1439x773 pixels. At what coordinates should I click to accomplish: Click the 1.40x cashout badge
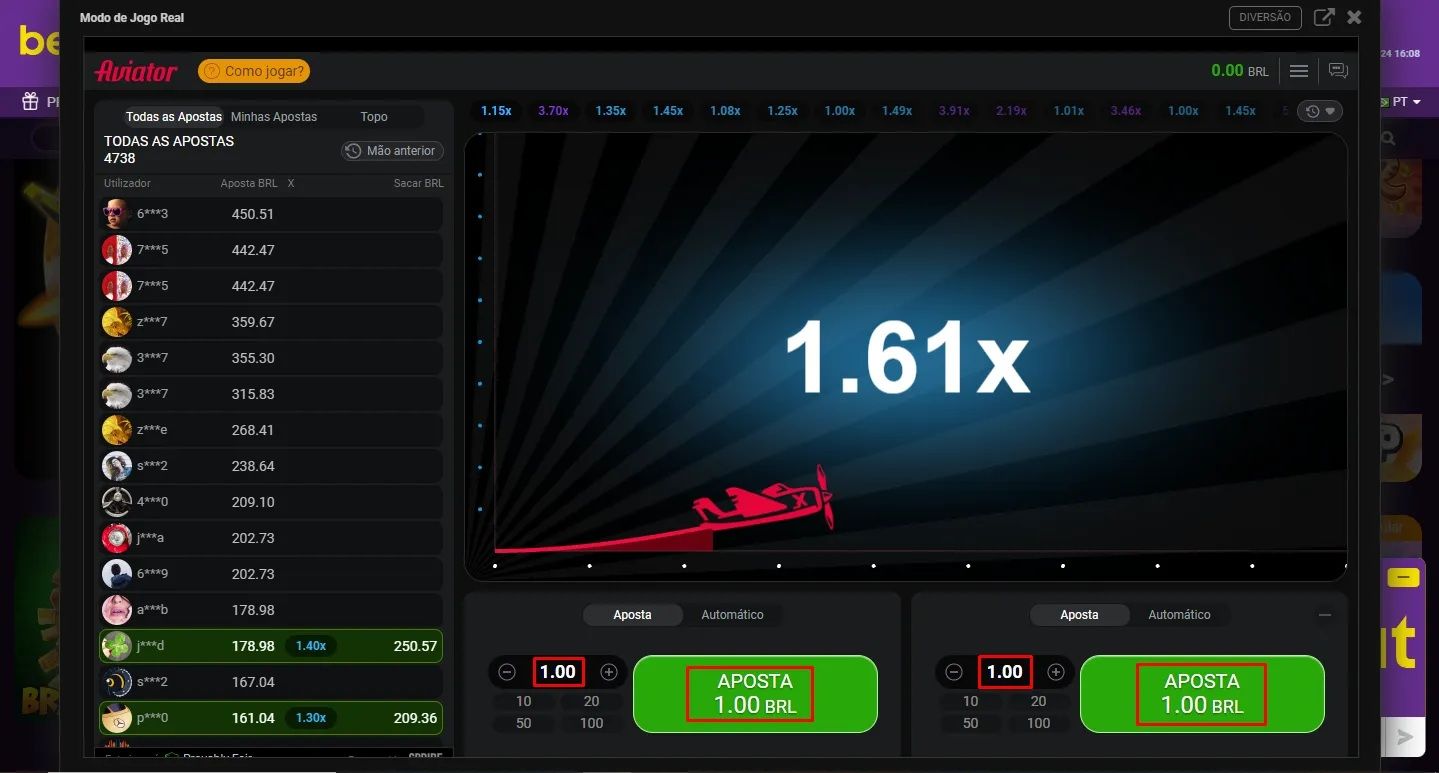311,646
